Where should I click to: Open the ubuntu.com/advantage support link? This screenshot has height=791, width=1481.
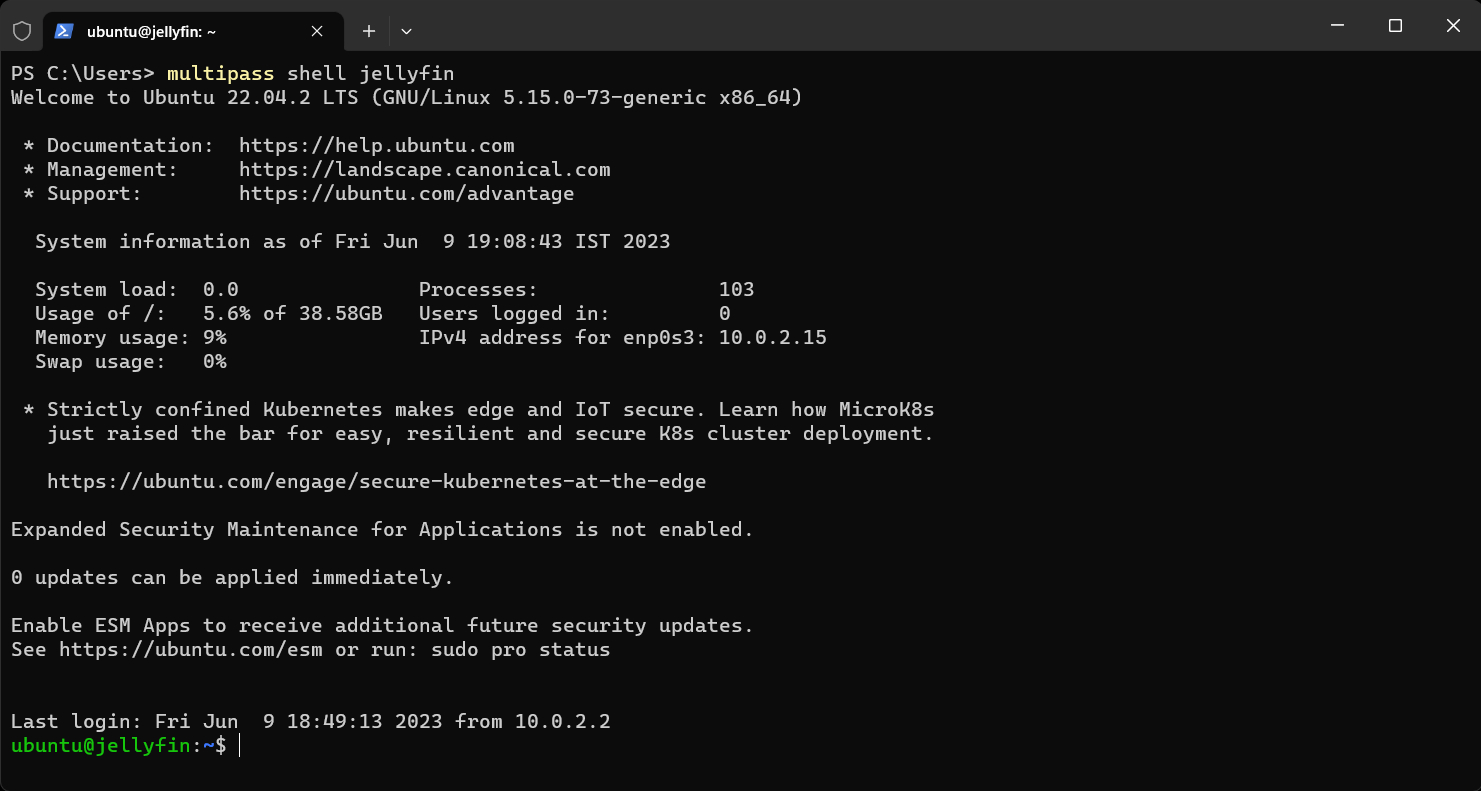pos(406,194)
